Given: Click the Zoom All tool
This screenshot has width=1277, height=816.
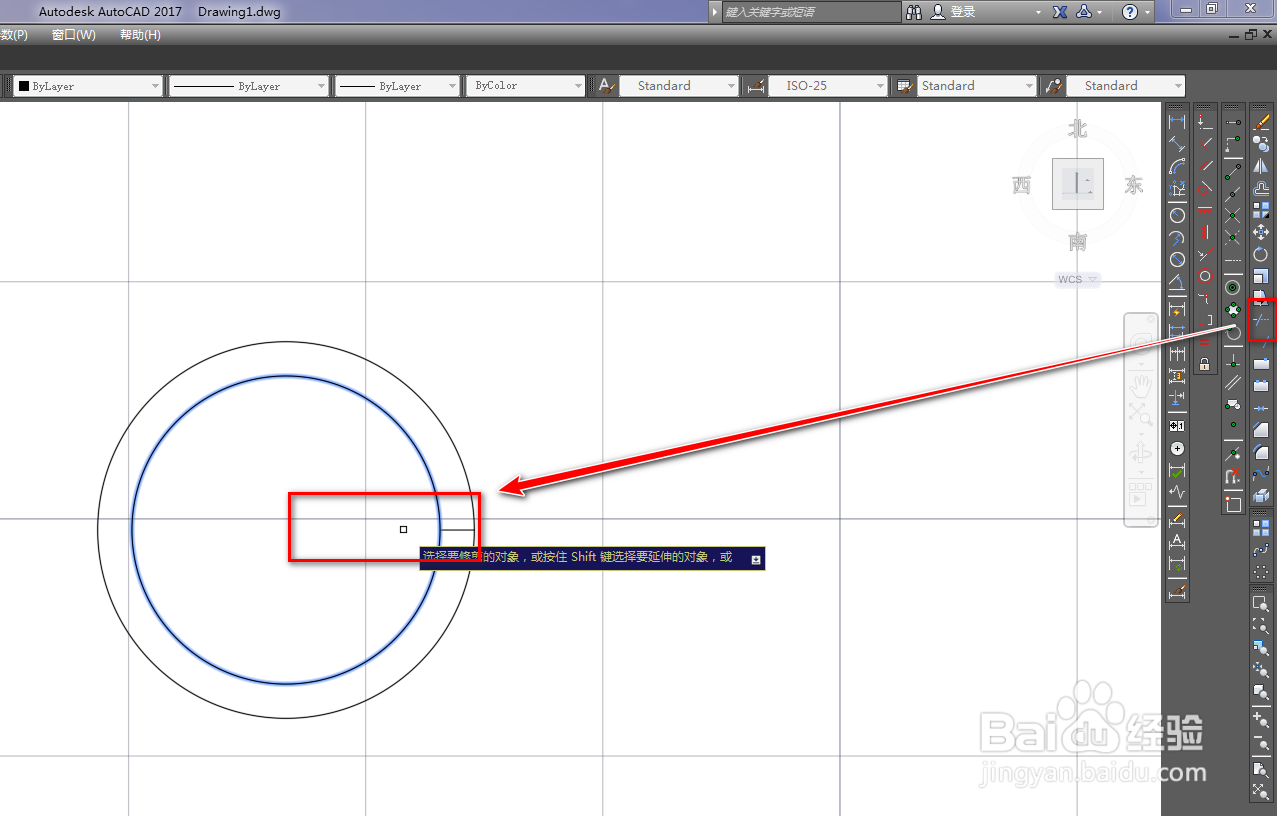Looking at the screenshot, I should 1261,769.
